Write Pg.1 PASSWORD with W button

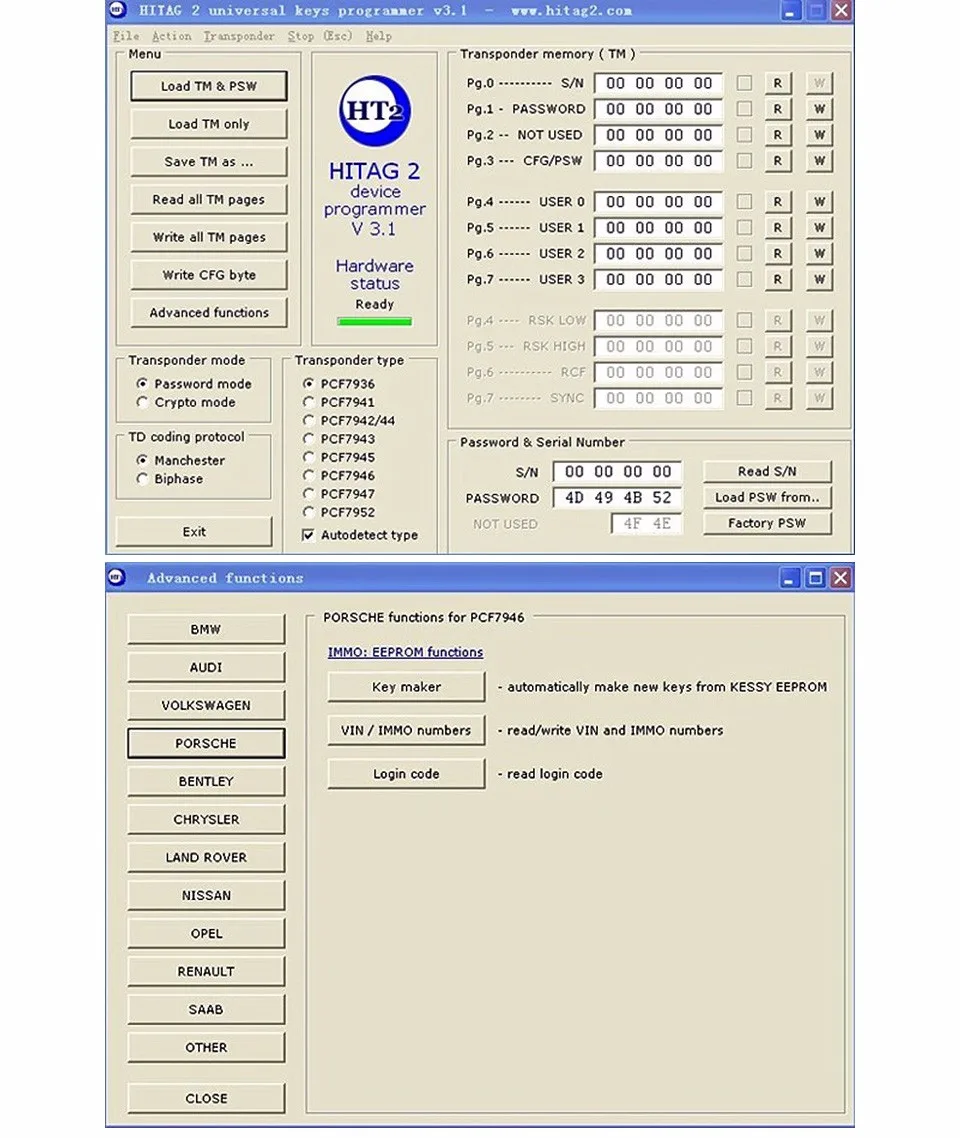(819, 109)
